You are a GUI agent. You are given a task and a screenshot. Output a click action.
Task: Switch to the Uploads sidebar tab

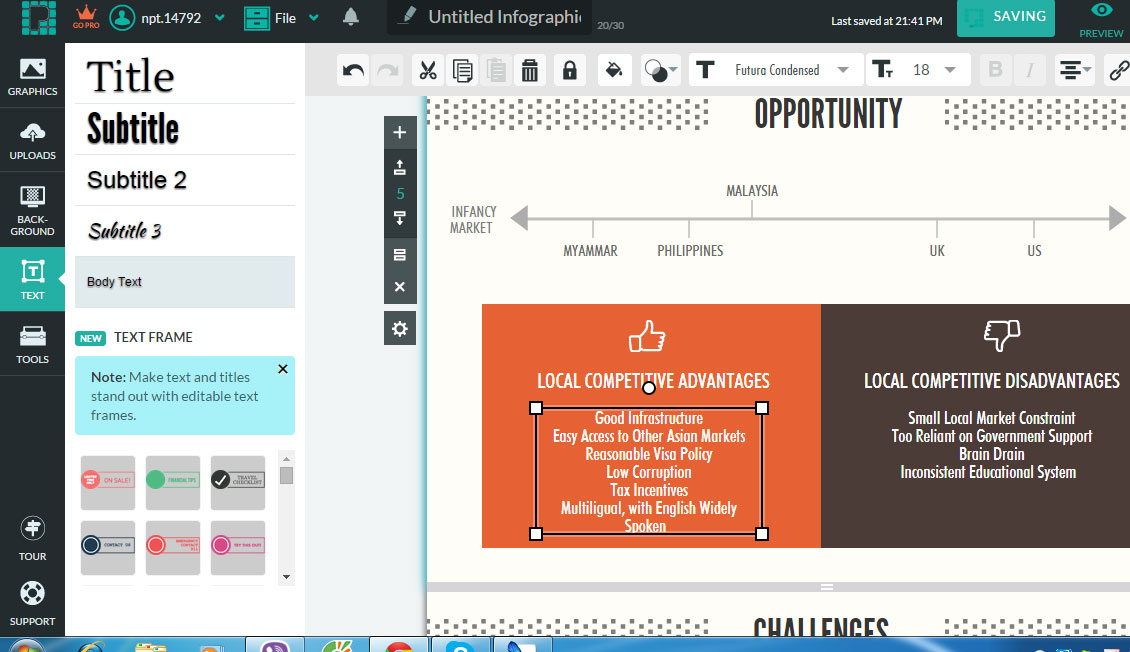[x=32, y=141]
